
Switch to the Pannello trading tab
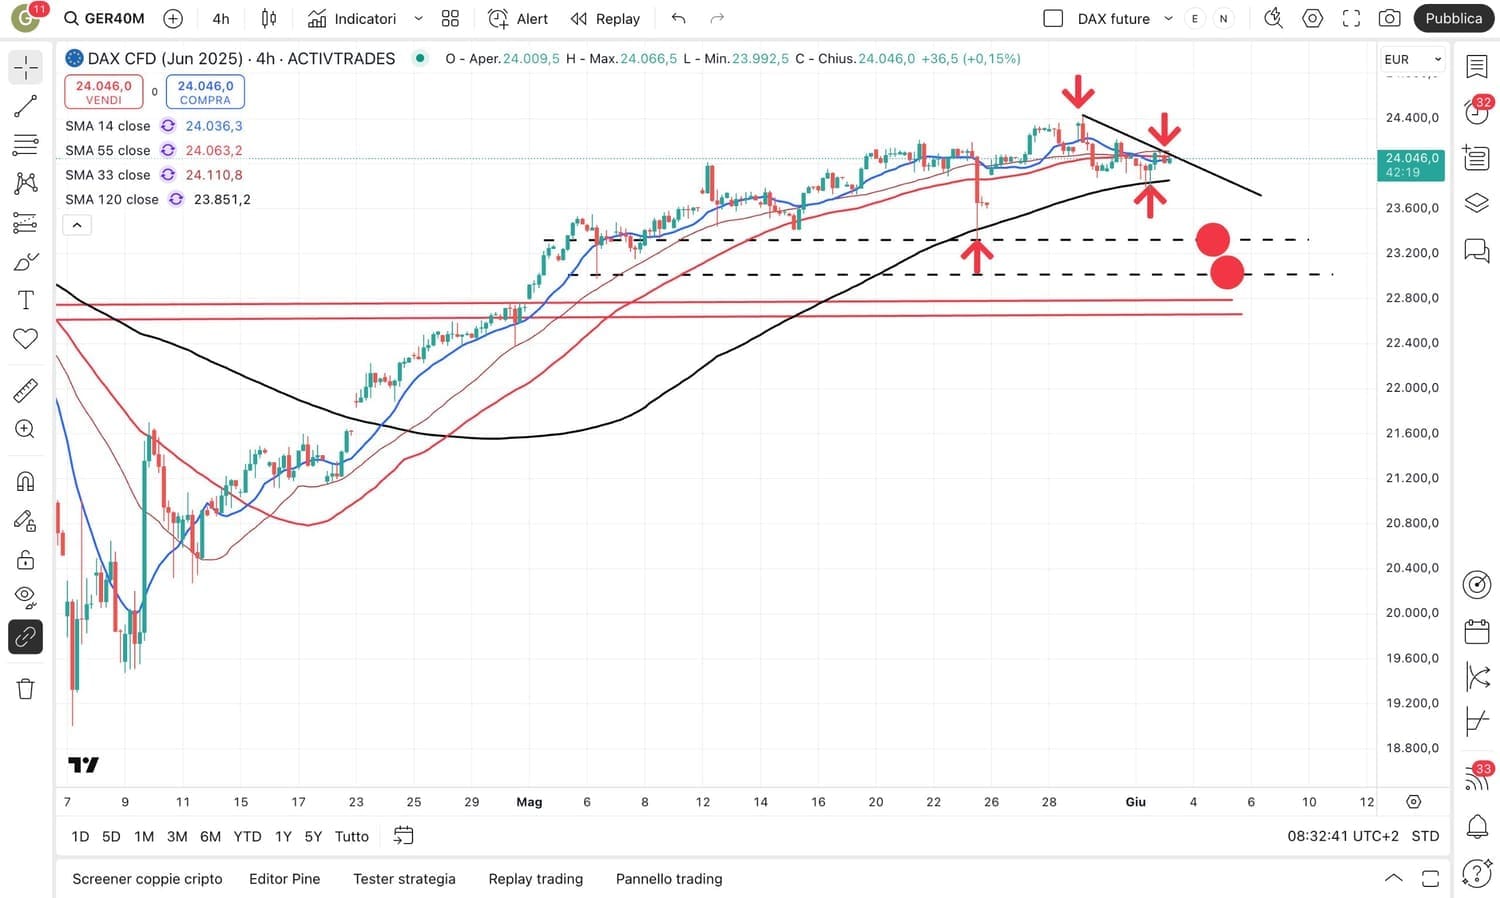tap(669, 879)
